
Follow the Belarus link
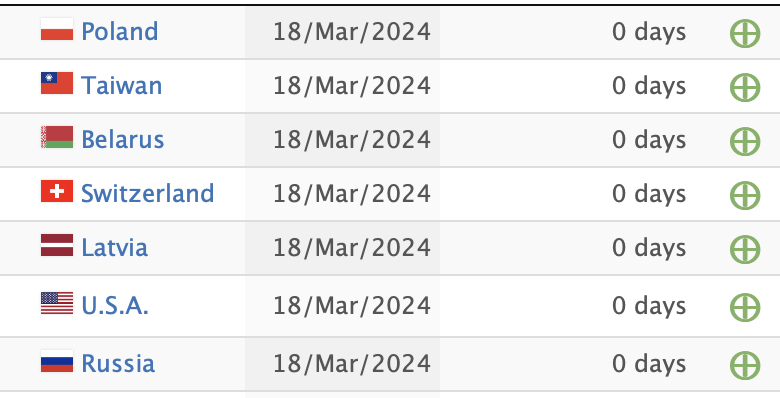point(122,139)
